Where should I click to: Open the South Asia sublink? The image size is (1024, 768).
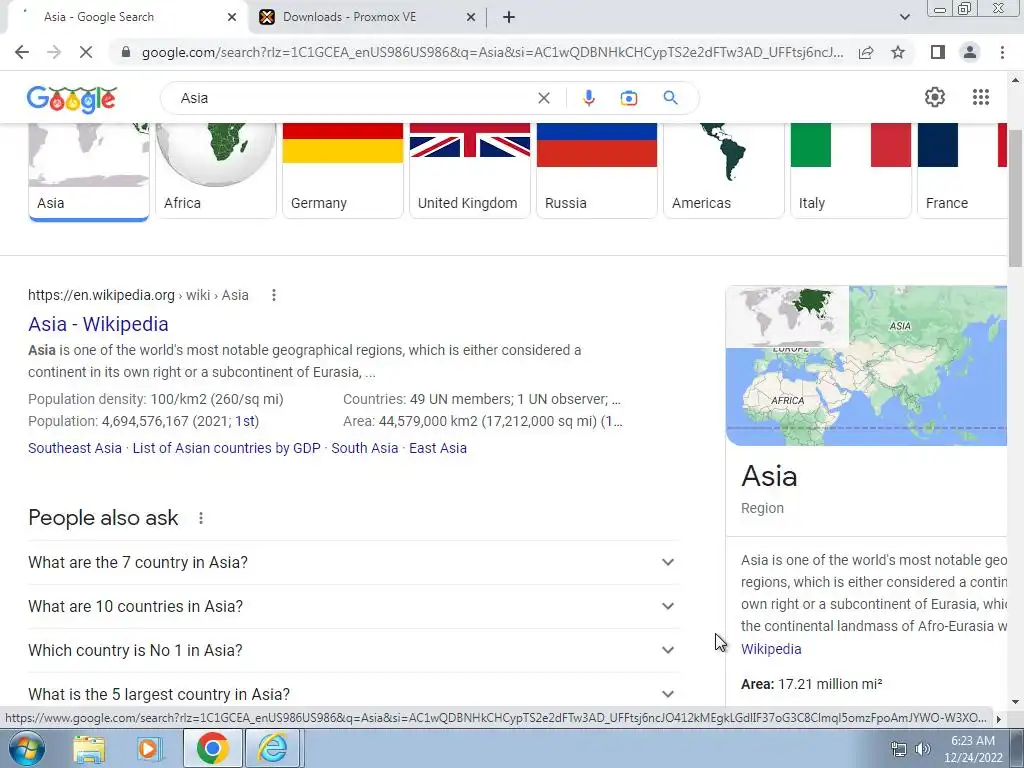[364, 448]
